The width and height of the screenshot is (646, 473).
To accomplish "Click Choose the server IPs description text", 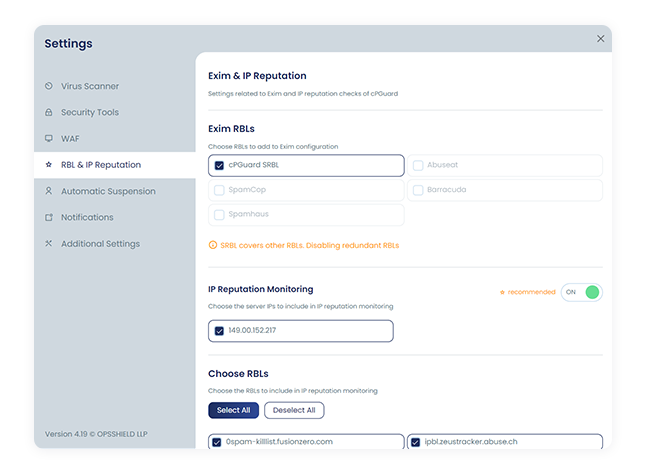I will [x=300, y=307].
